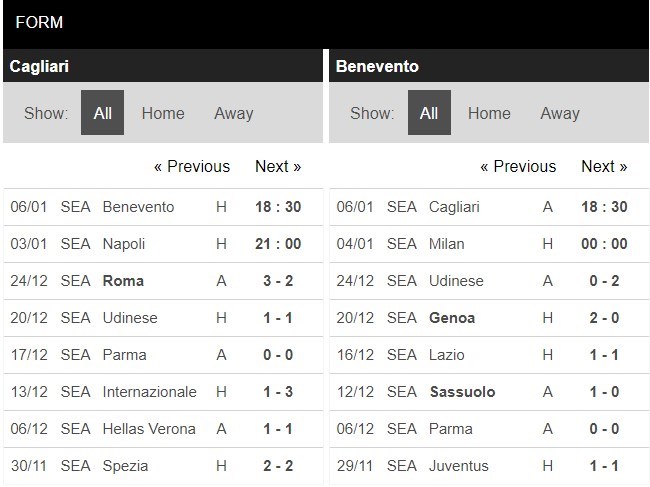Open the Cagliari vs Napoli match
Viewport: 650px width, 487px height.
tap(124, 244)
